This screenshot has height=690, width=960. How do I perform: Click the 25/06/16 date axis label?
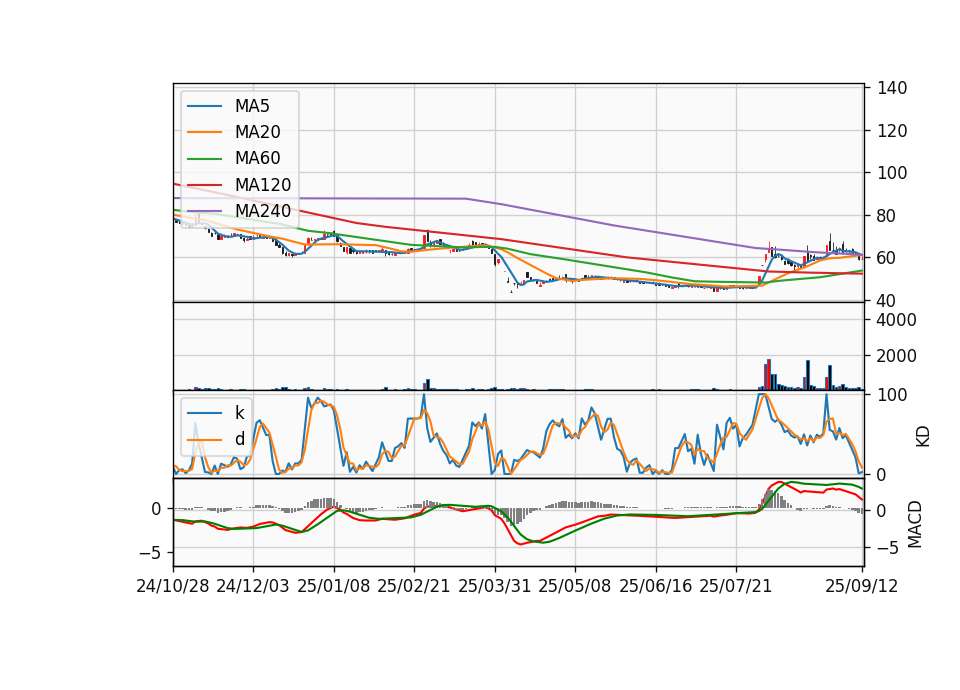point(656,586)
